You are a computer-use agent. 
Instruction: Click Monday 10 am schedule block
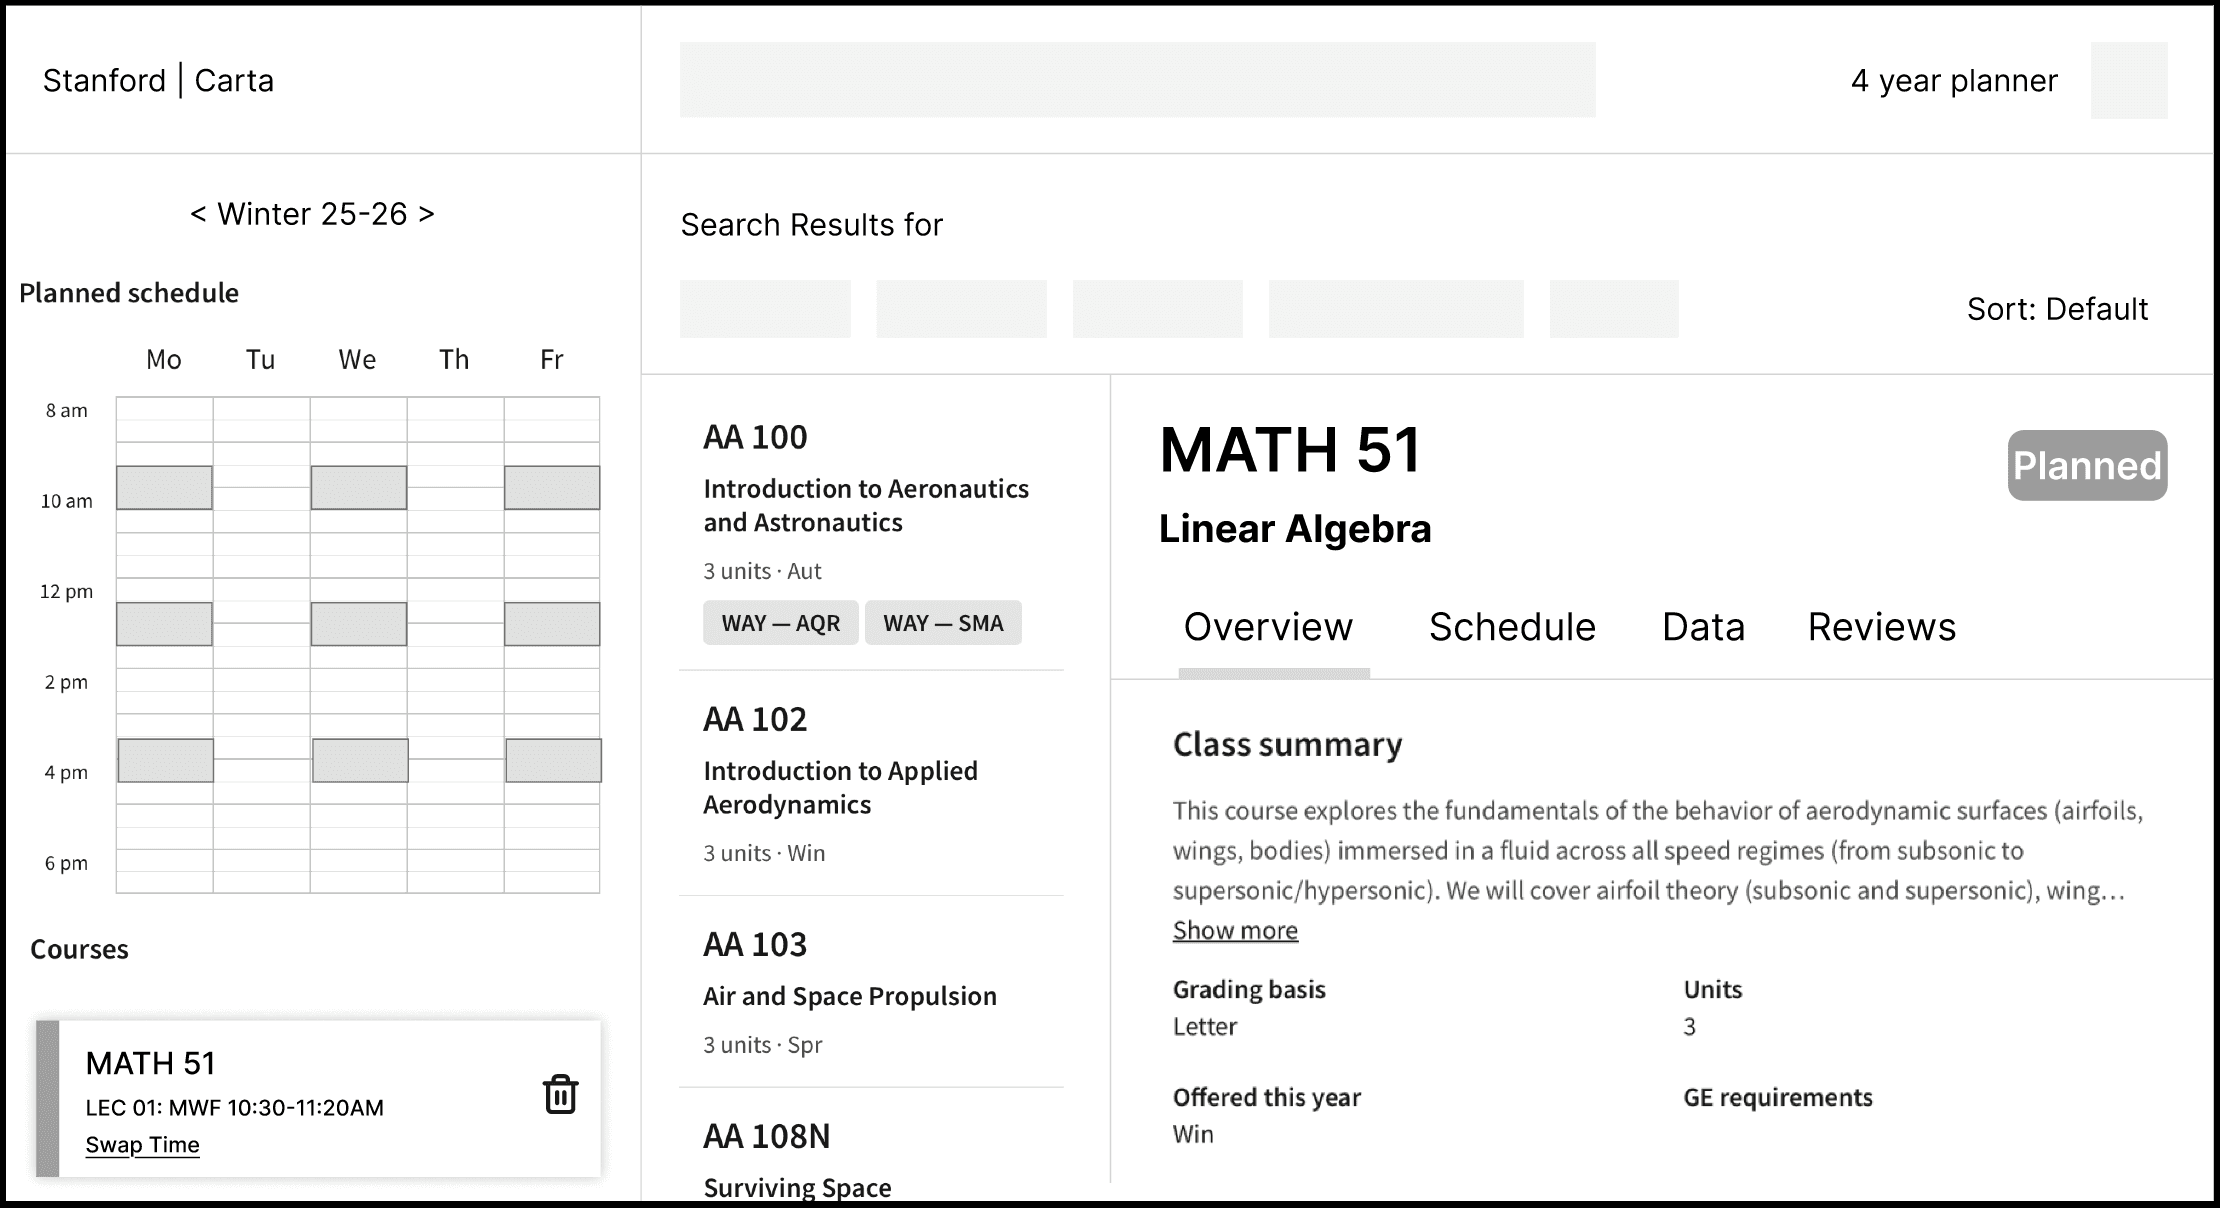tap(164, 488)
